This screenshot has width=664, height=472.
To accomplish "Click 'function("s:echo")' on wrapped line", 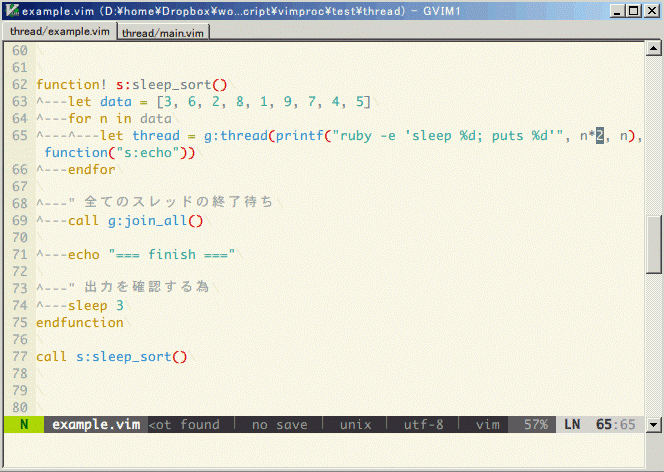I will click(116, 152).
